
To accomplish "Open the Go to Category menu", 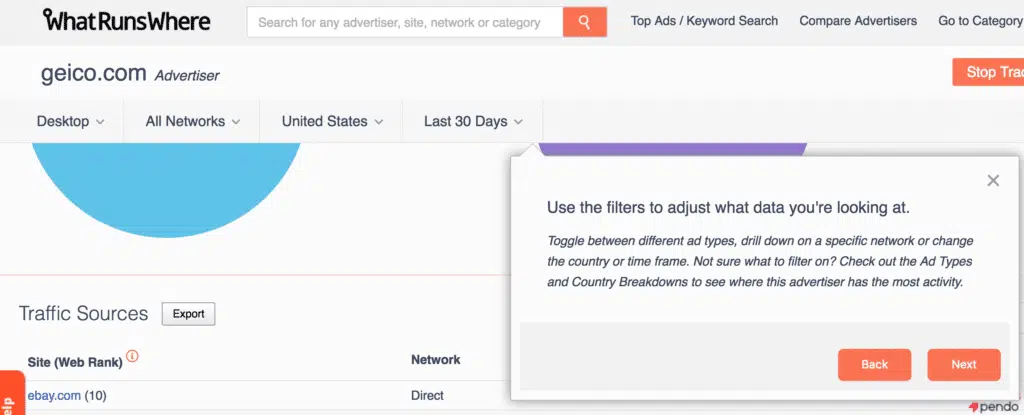I will (x=980, y=21).
